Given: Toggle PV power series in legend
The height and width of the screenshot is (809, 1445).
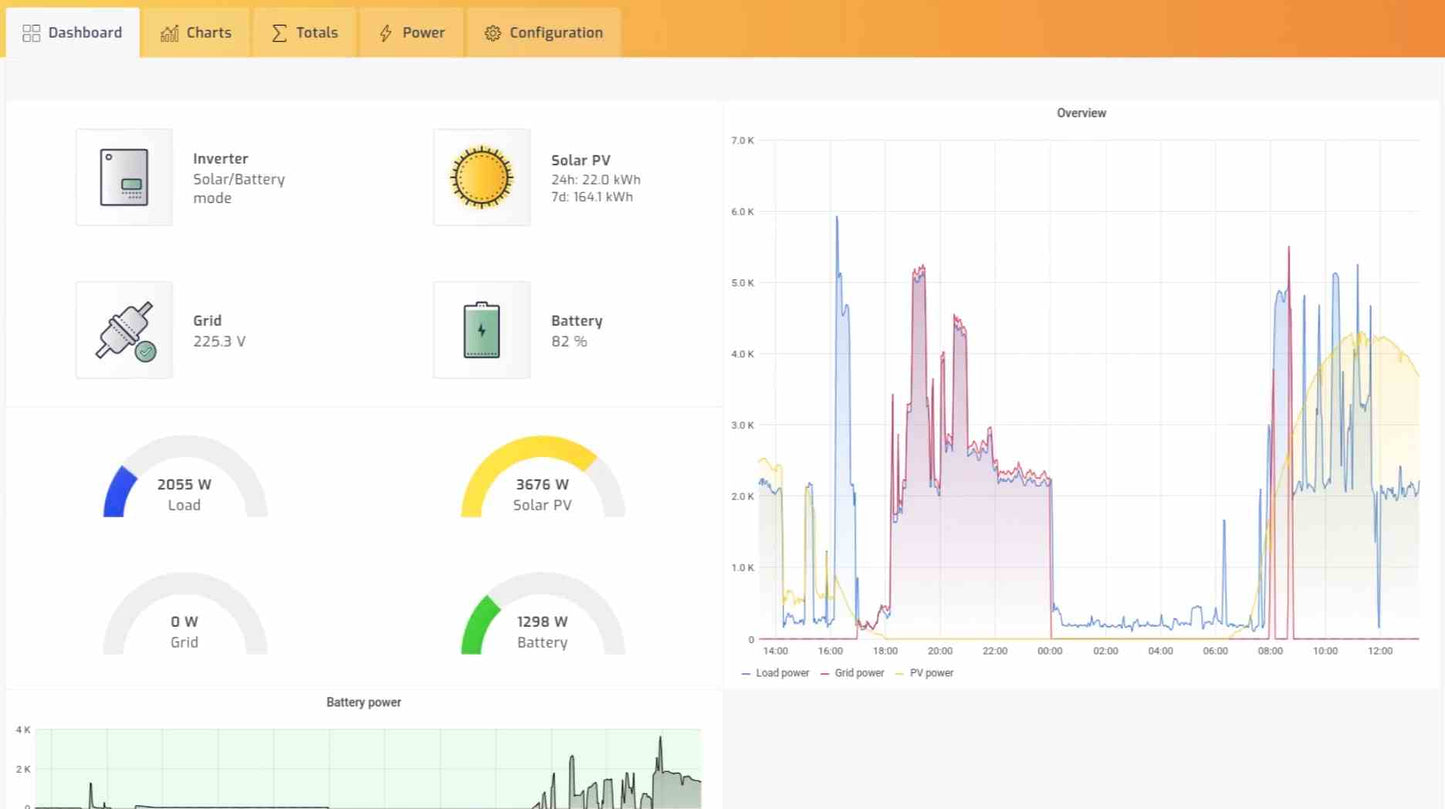Looking at the screenshot, I should pos(930,673).
